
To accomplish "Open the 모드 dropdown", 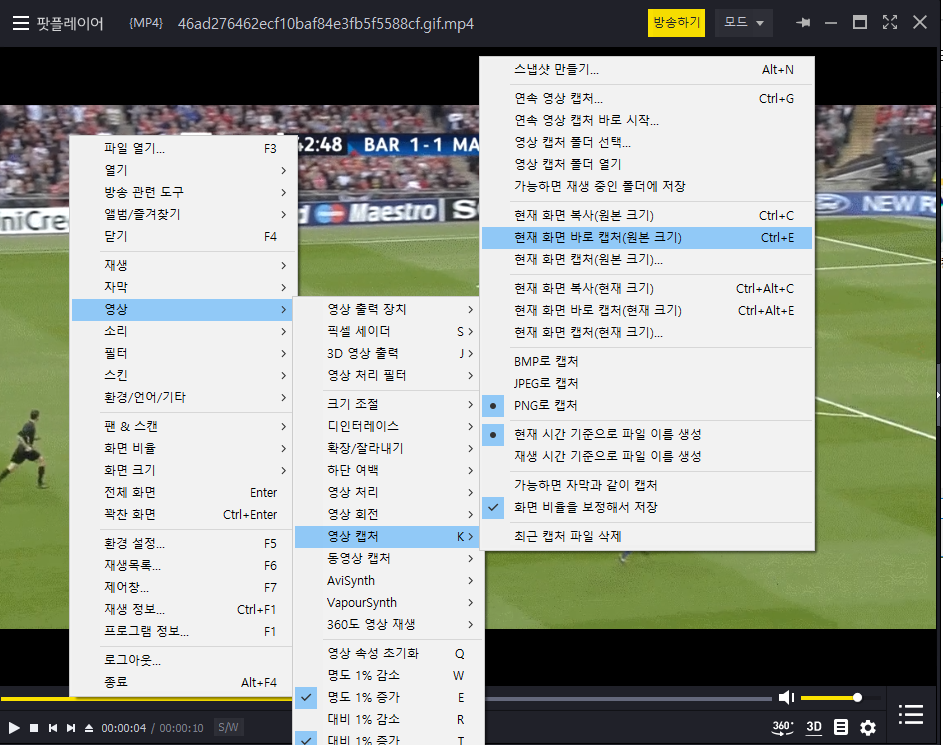I will tap(744, 23).
